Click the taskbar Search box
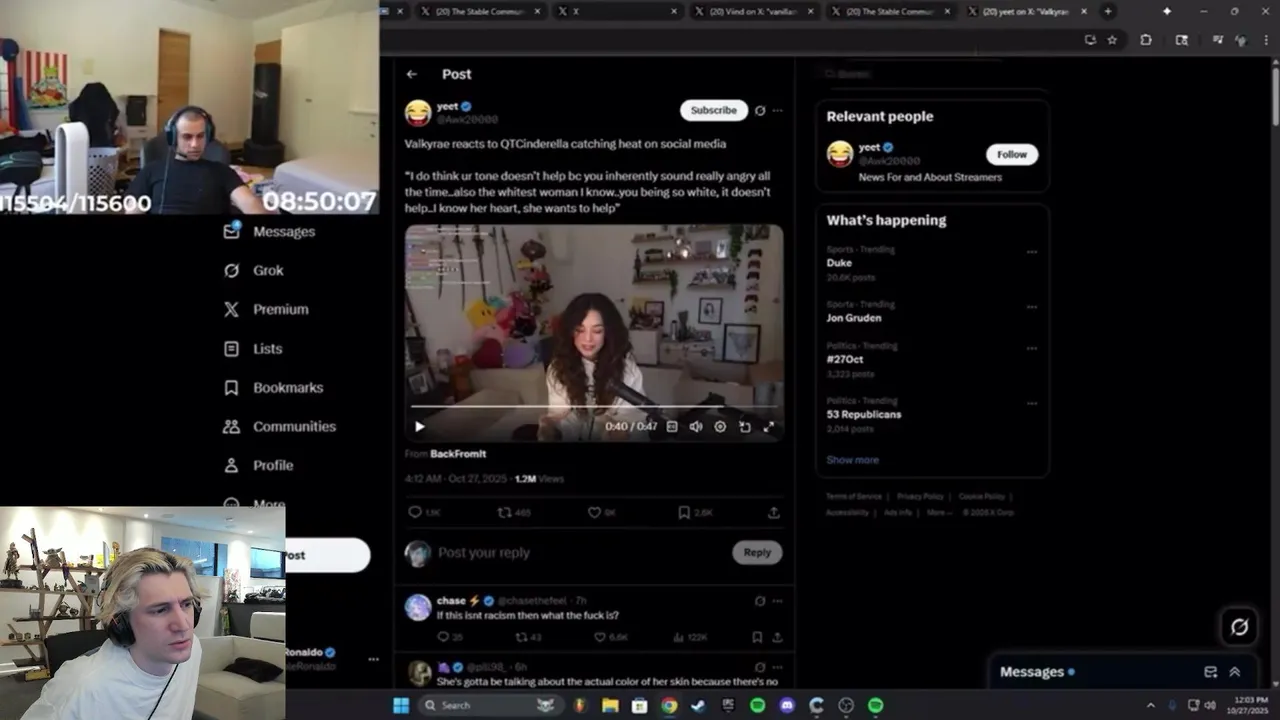The image size is (1280, 720). (490, 706)
